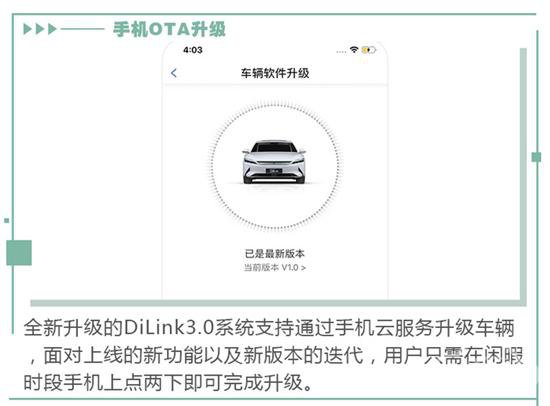Image resolution: width=550 pixels, height=406 pixels.
Task: Click the 车辆软件升级 page title
Action: point(275,73)
